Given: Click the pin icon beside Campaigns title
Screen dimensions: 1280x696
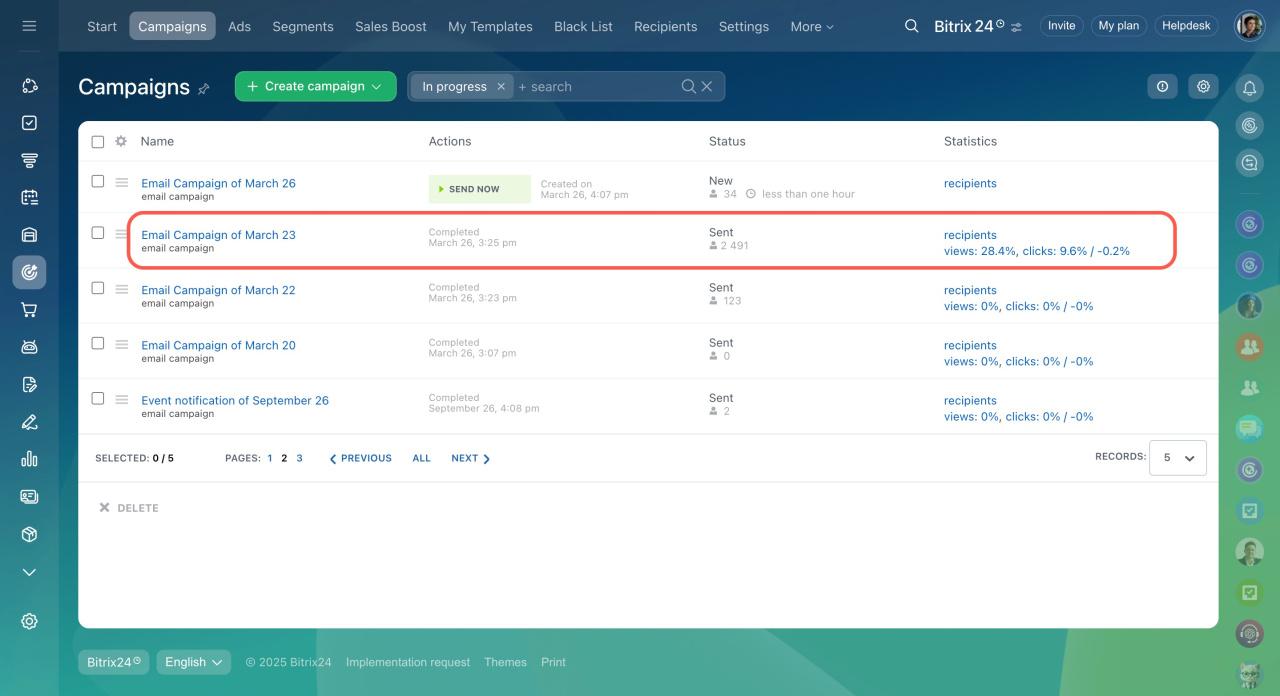Looking at the screenshot, I should coord(204,88).
